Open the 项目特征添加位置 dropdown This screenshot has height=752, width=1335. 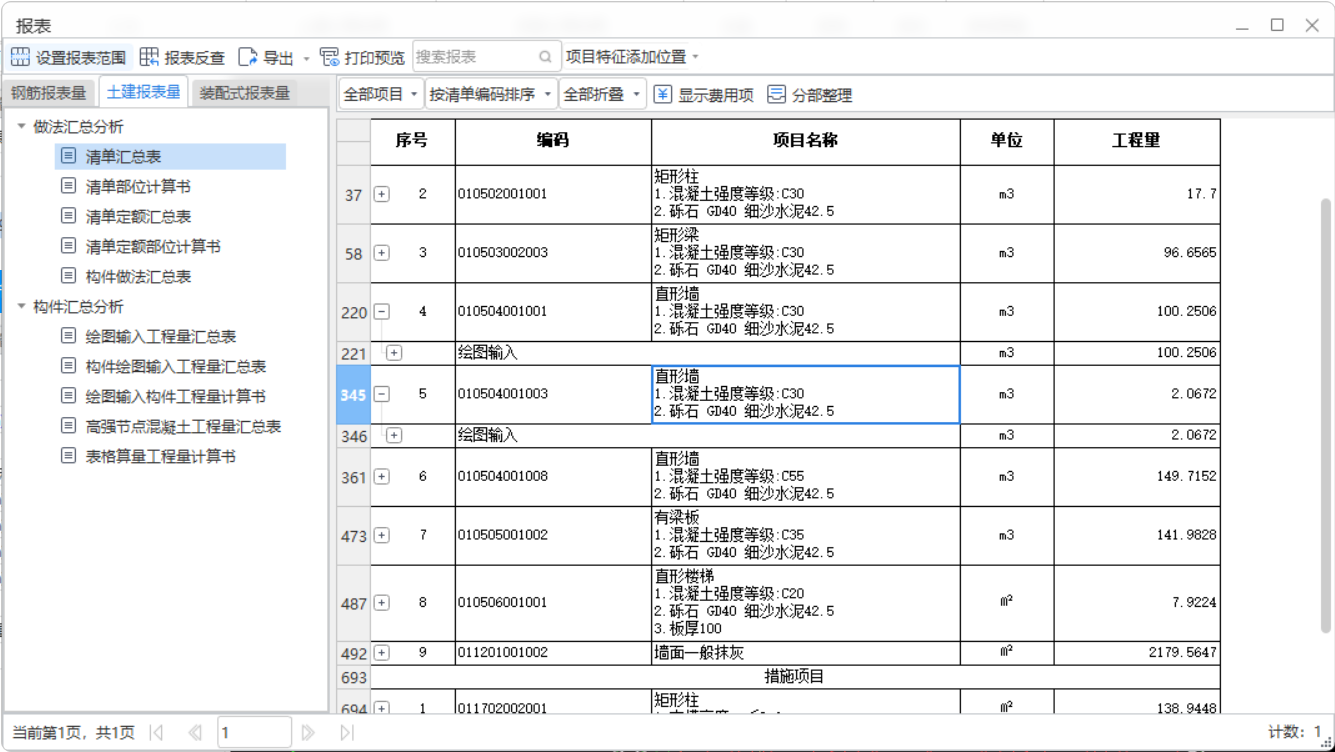[x=633, y=57]
